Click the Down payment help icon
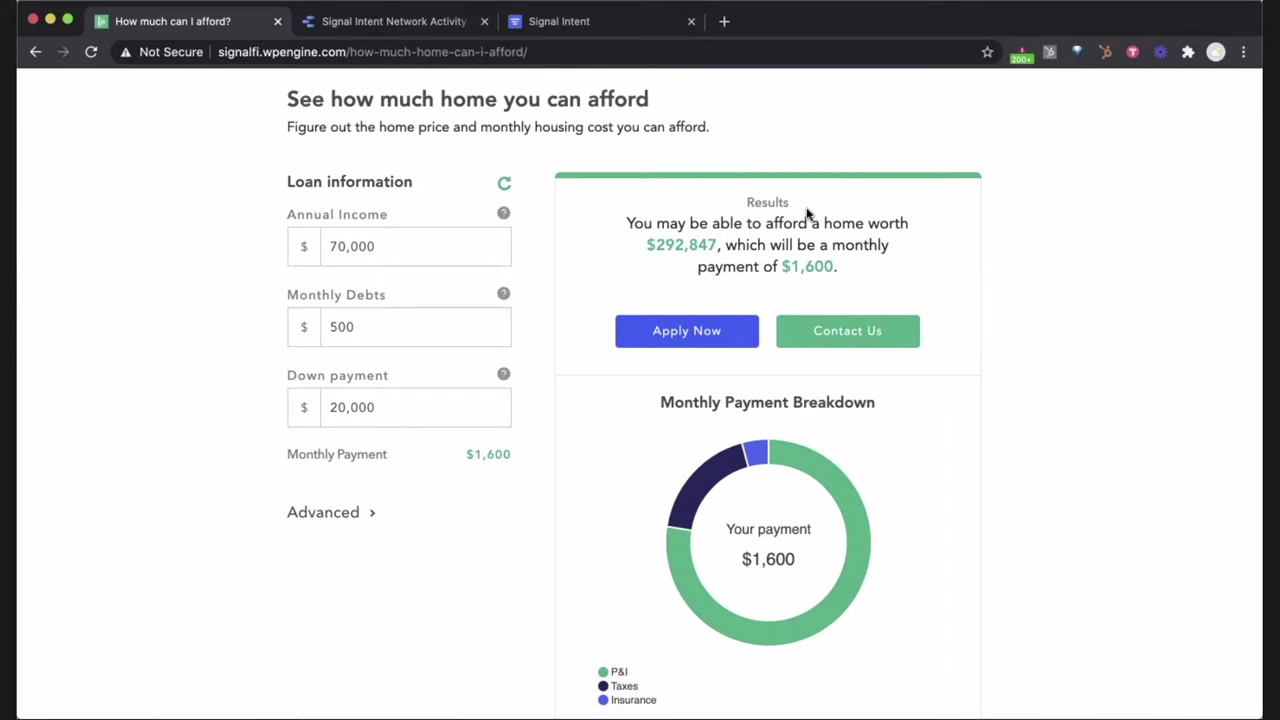 [x=503, y=374]
